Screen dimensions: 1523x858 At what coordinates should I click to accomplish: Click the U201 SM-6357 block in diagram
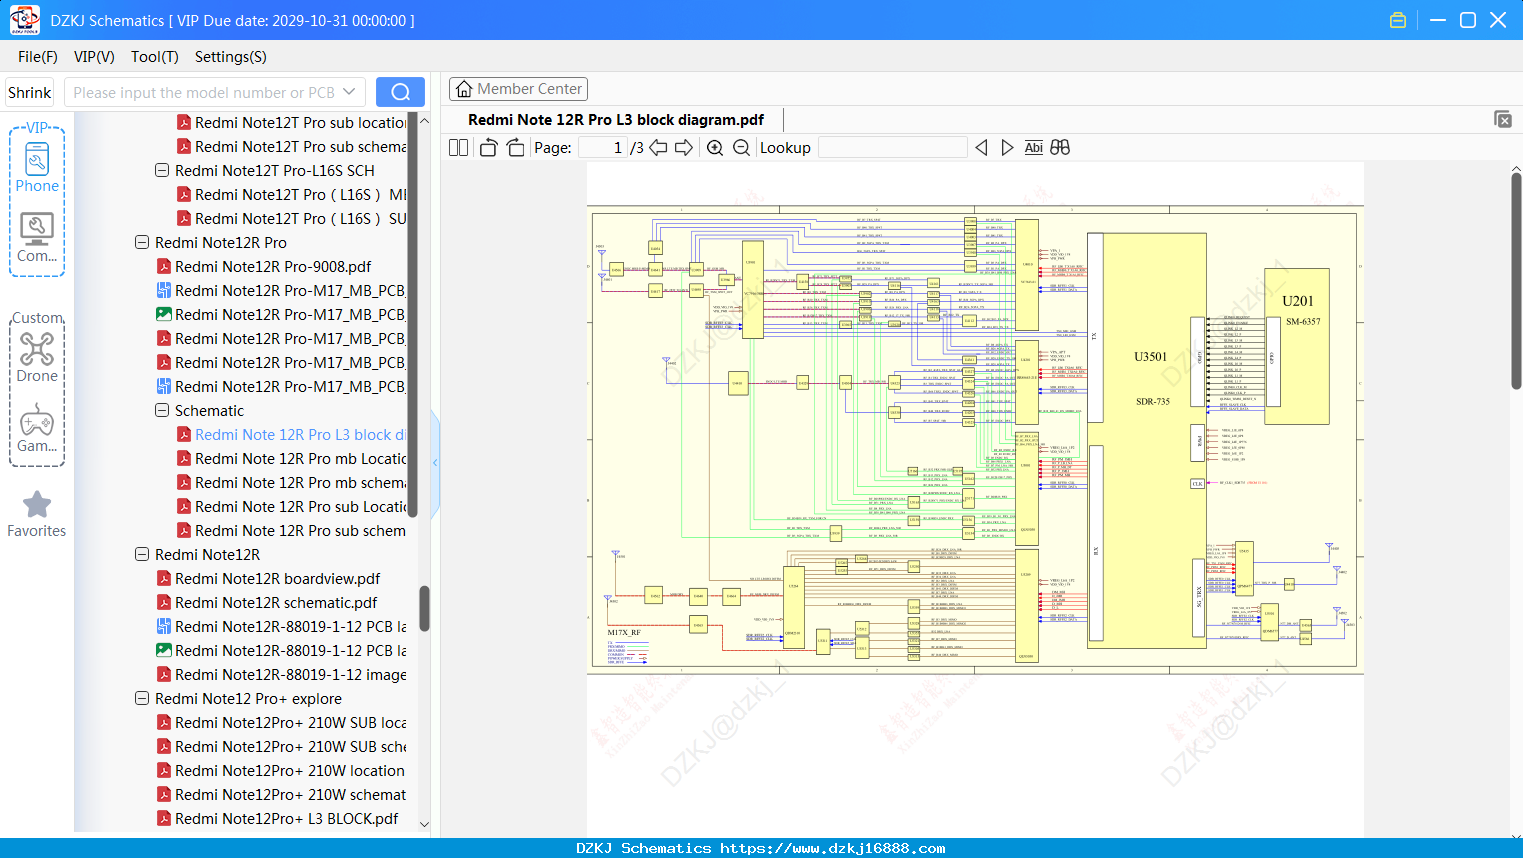click(x=1297, y=346)
